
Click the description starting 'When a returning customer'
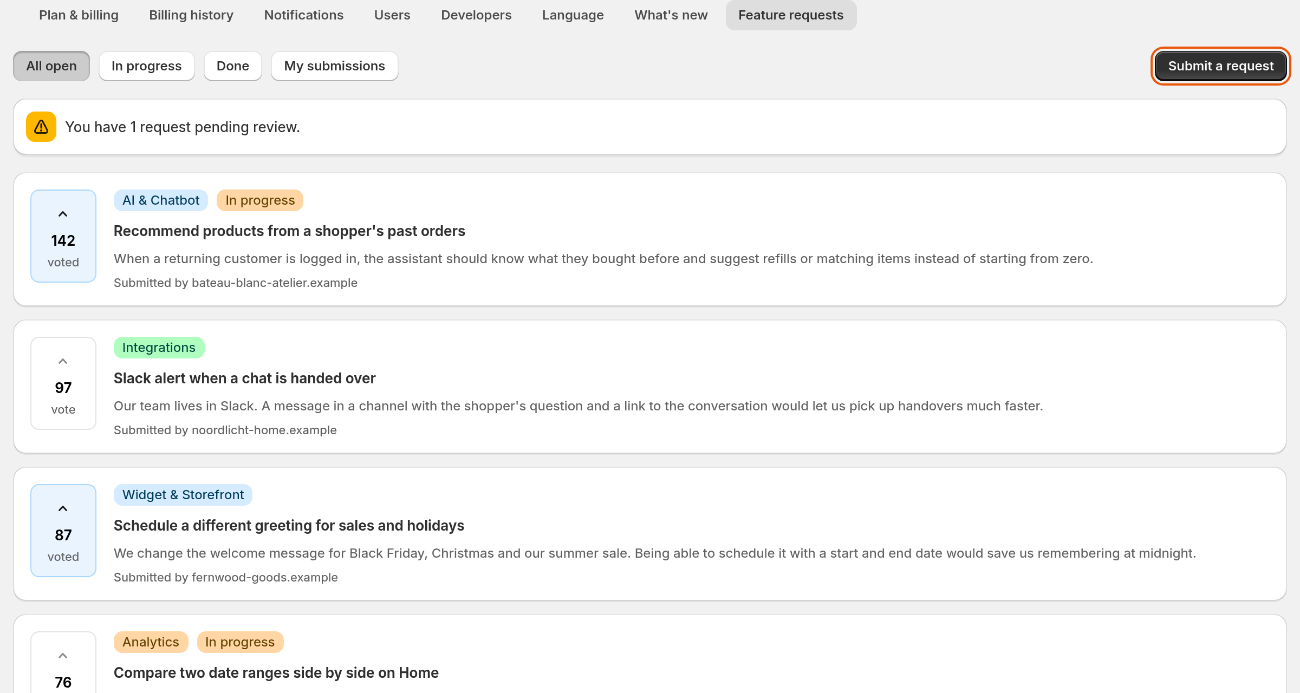tap(604, 259)
